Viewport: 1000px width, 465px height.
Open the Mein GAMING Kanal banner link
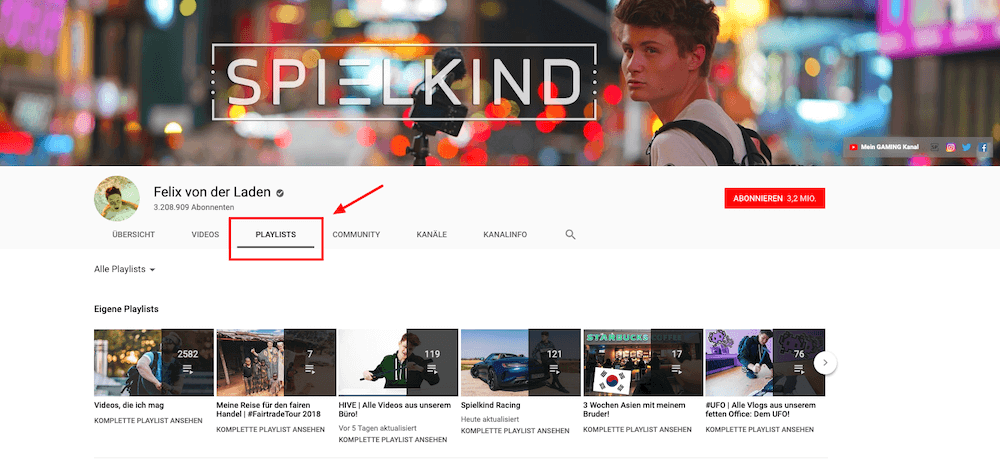click(884, 147)
